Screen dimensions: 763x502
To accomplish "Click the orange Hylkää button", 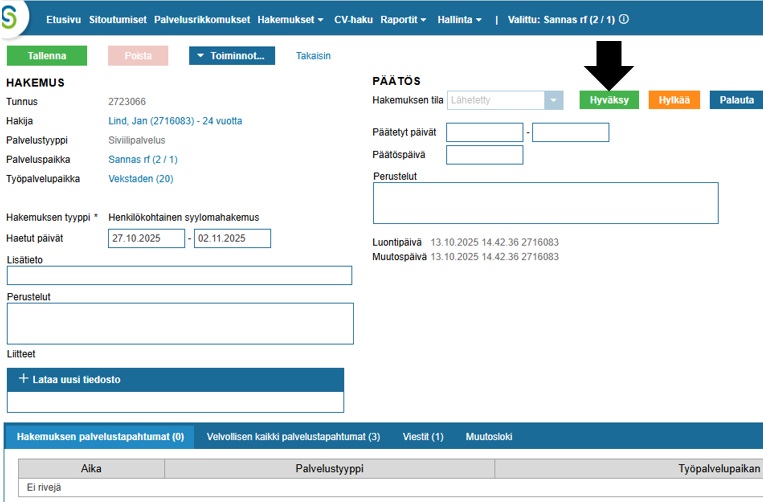I will tap(673, 100).
